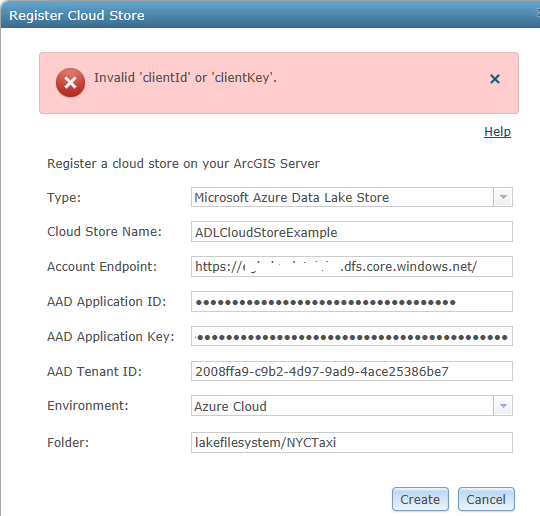Click the AAD Tenant ID field
This screenshot has height=516, width=540.
click(x=352, y=371)
